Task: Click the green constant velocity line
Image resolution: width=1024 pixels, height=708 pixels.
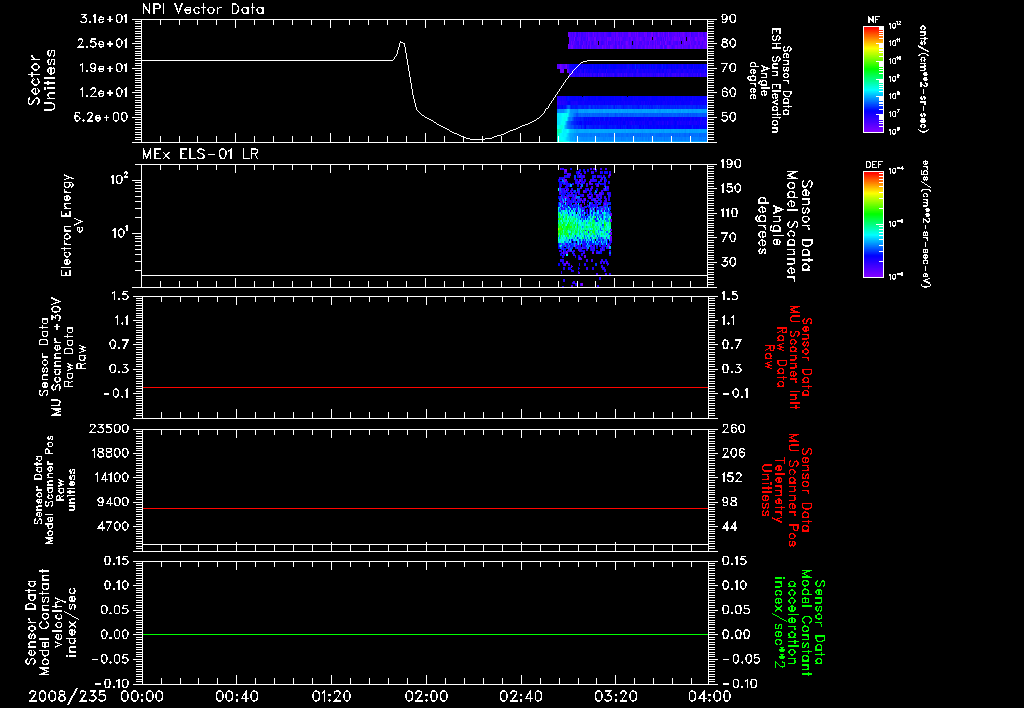Action: click(425, 634)
